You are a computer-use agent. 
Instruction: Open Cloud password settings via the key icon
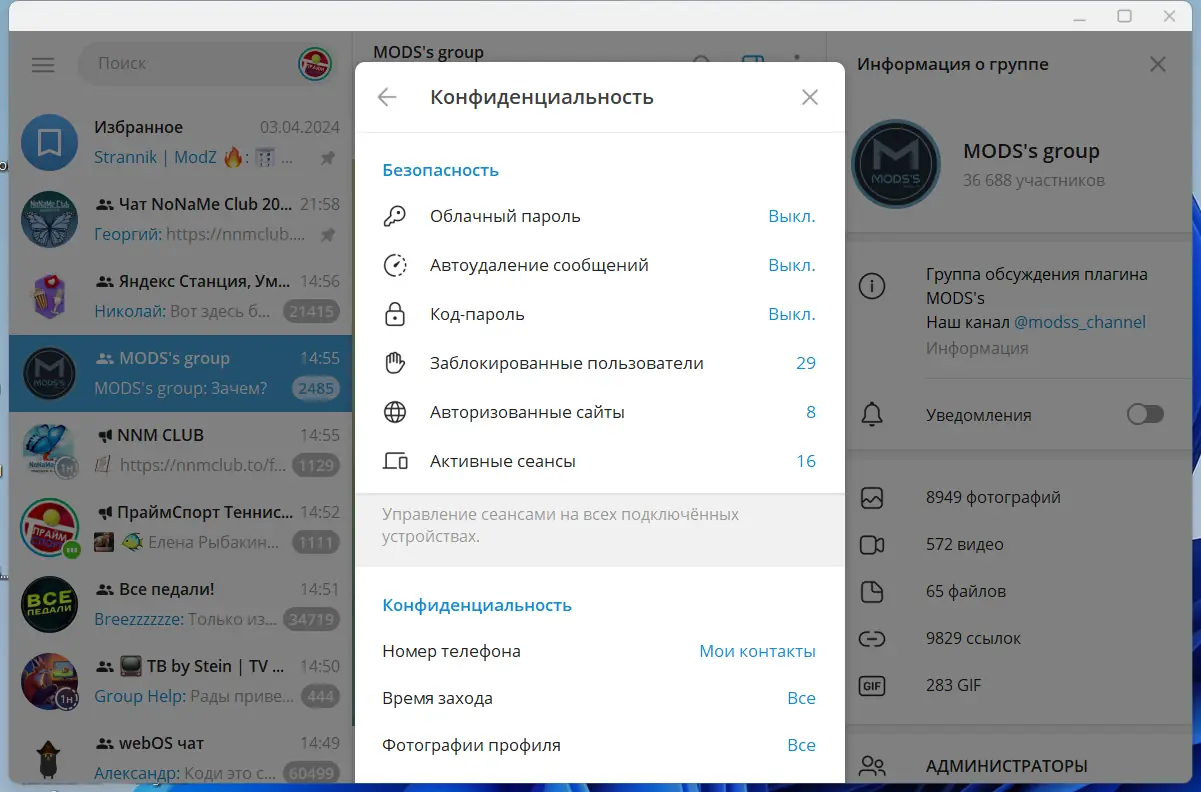pos(397,215)
